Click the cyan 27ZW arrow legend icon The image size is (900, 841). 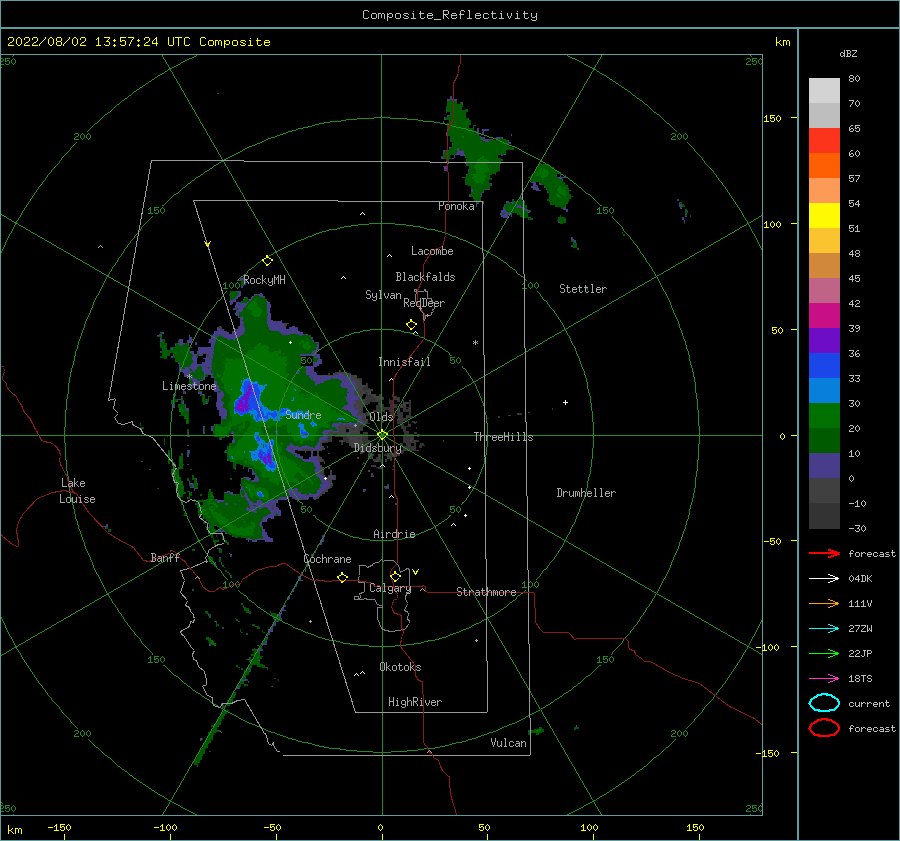(824, 629)
